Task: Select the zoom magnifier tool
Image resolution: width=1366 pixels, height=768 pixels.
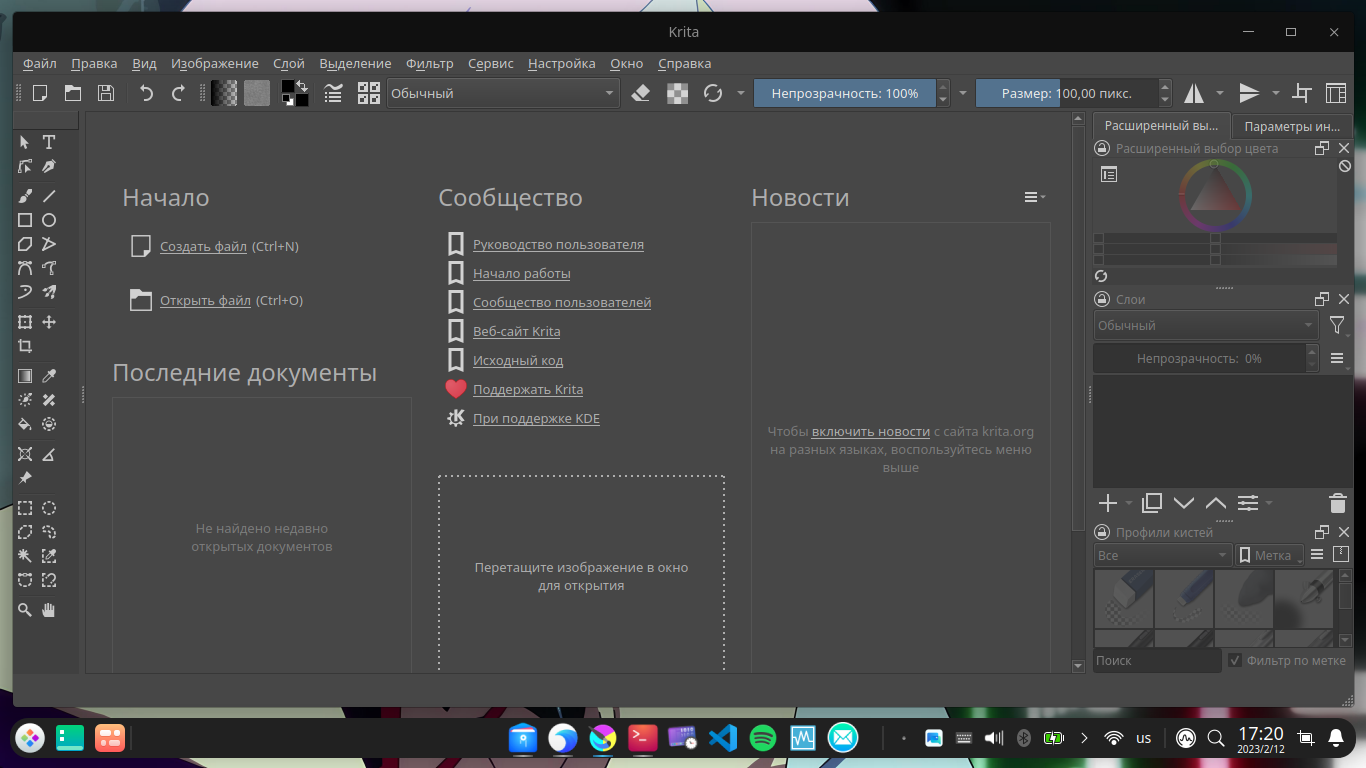Action: click(x=25, y=610)
